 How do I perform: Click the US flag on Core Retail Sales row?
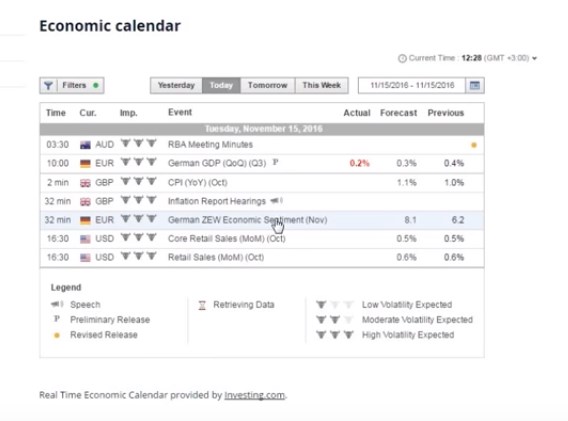pyautogui.click(x=85, y=239)
